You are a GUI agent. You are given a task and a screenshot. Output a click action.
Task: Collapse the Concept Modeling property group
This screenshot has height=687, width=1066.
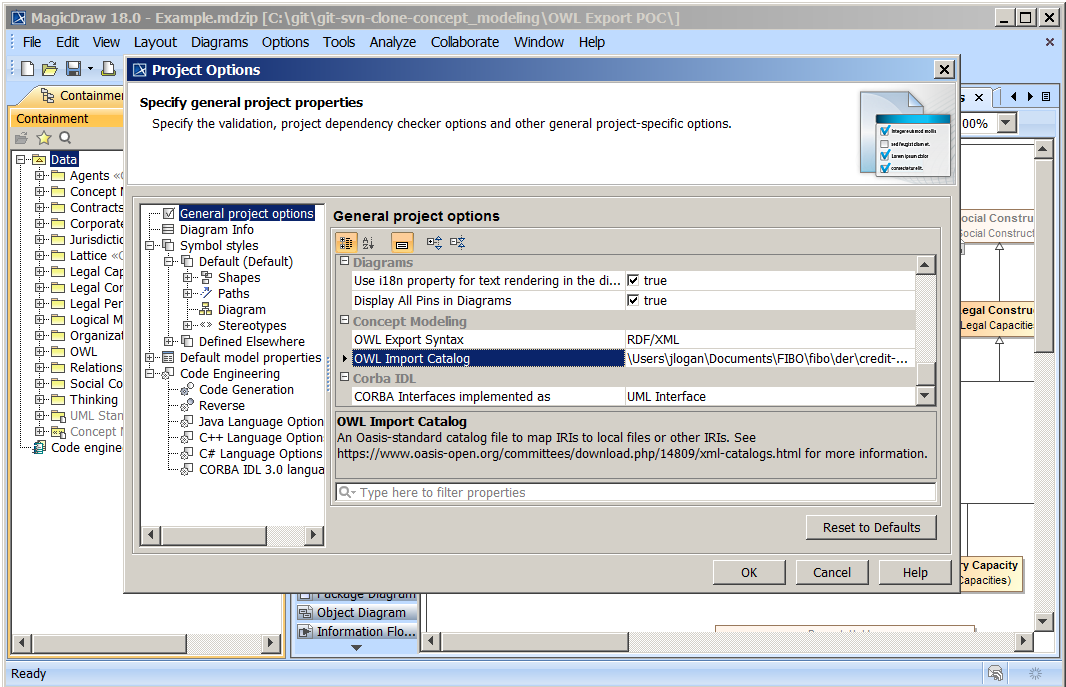[344, 320]
